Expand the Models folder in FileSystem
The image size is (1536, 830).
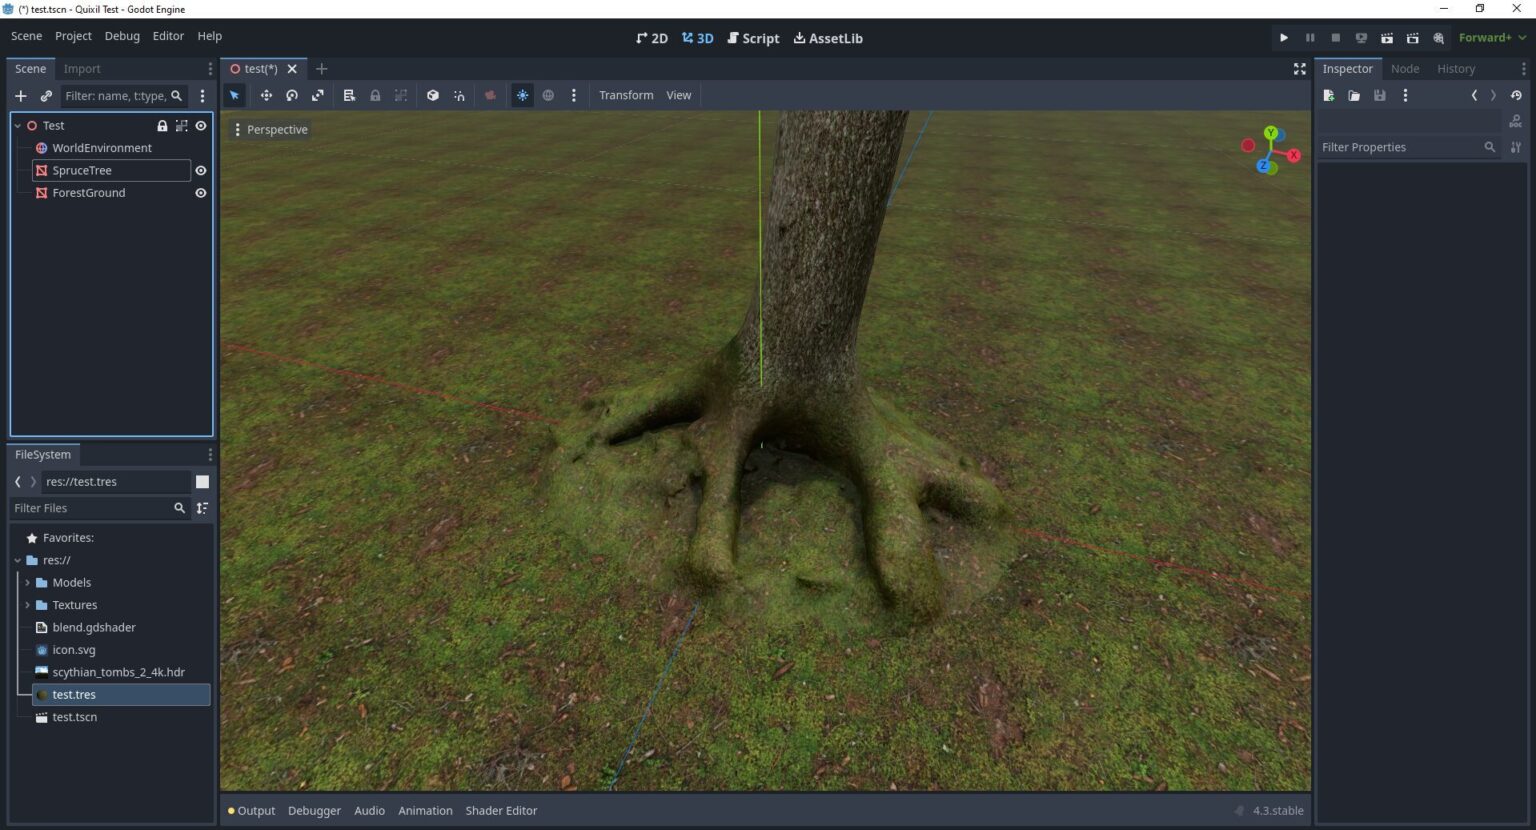(x=27, y=582)
